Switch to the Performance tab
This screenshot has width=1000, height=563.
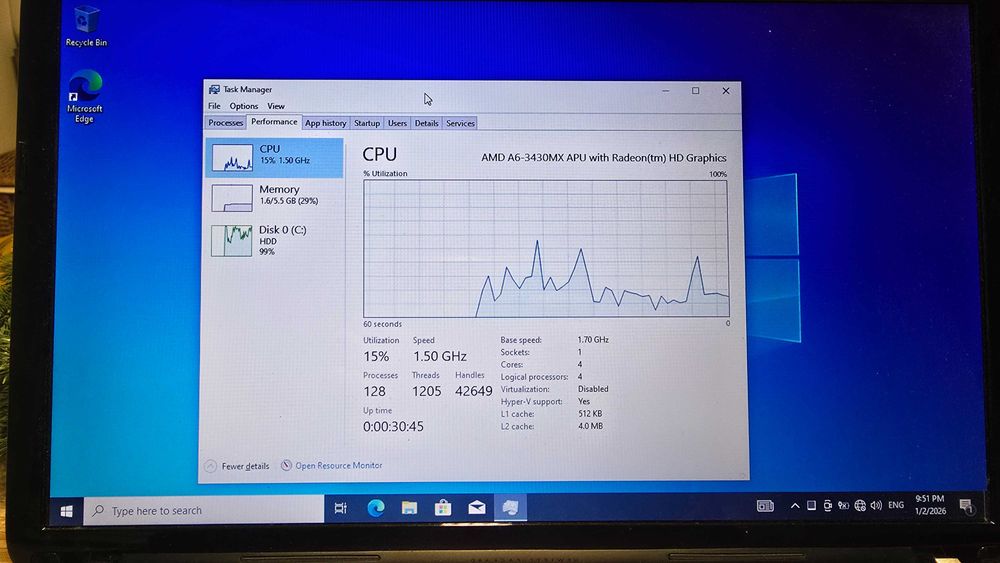coord(274,122)
